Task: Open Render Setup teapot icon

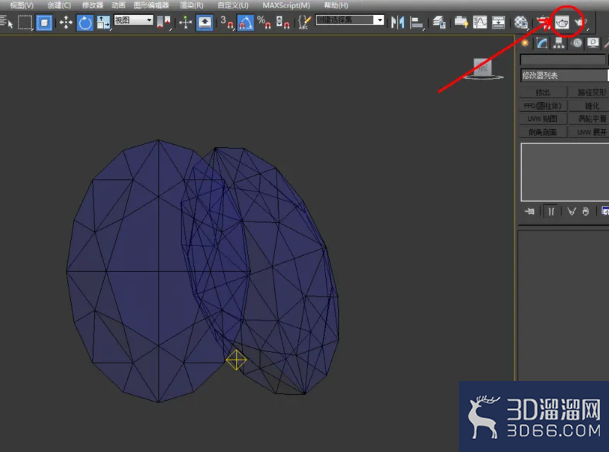Action: tap(543, 23)
